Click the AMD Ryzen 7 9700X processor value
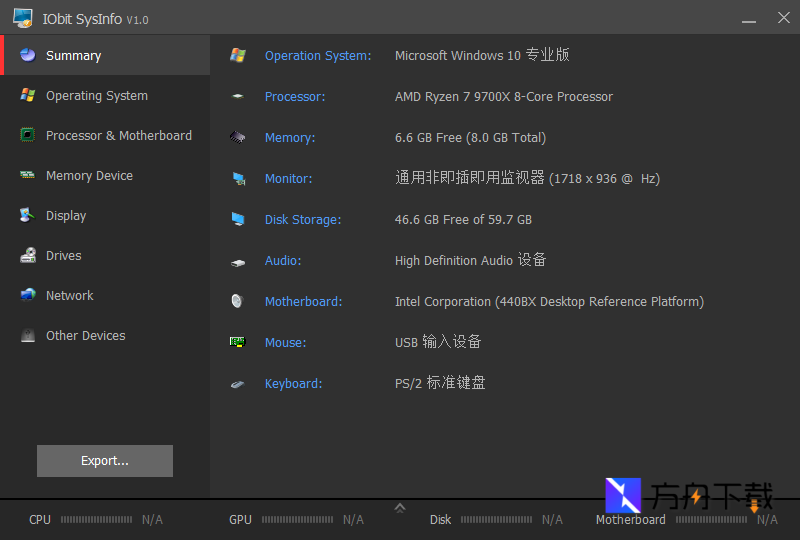Image resolution: width=800 pixels, height=540 pixels. tap(504, 96)
